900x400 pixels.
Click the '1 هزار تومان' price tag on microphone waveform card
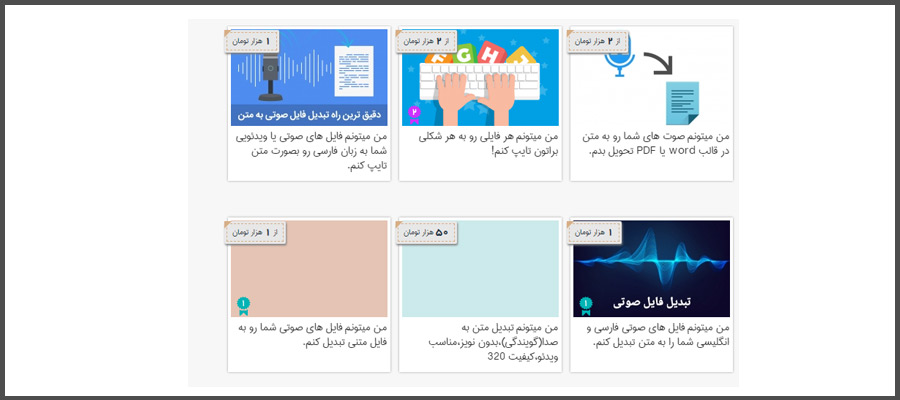pos(251,41)
